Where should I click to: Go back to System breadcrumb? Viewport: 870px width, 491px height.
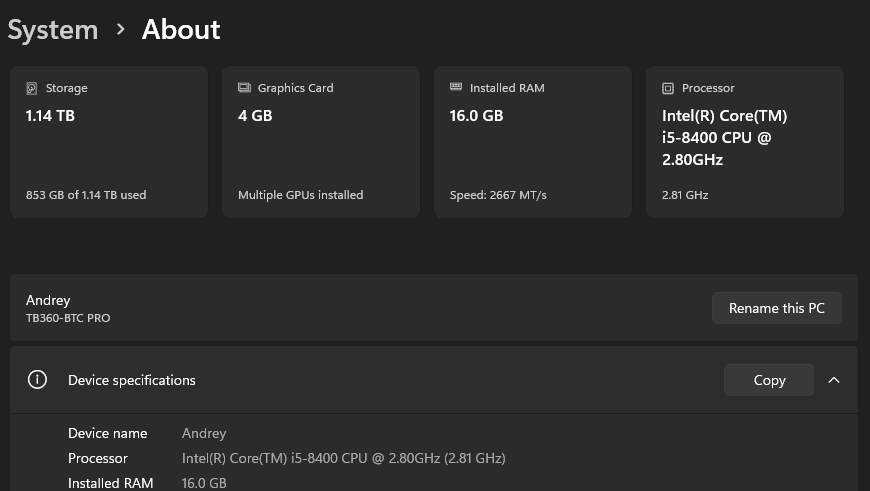pos(53,30)
